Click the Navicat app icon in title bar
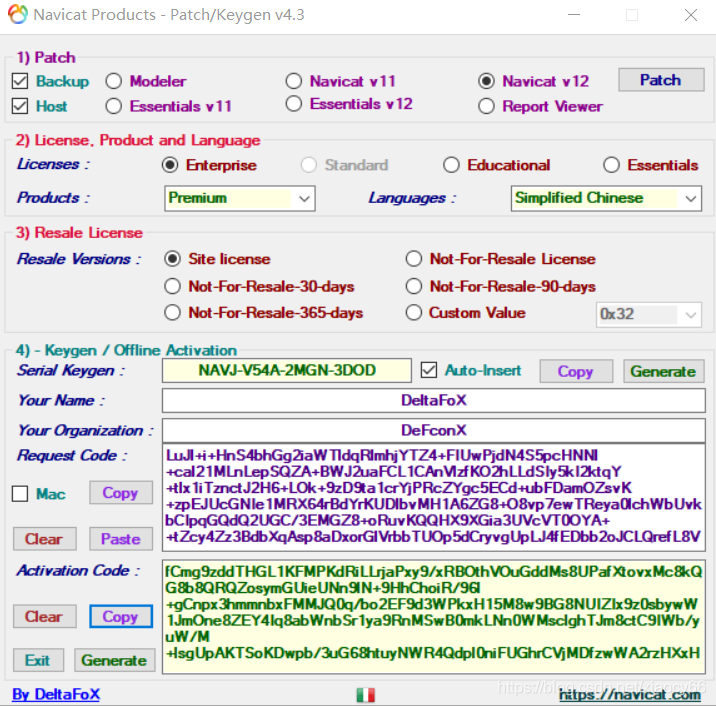The height and width of the screenshot is (706, 716). [x=18, y=14]
